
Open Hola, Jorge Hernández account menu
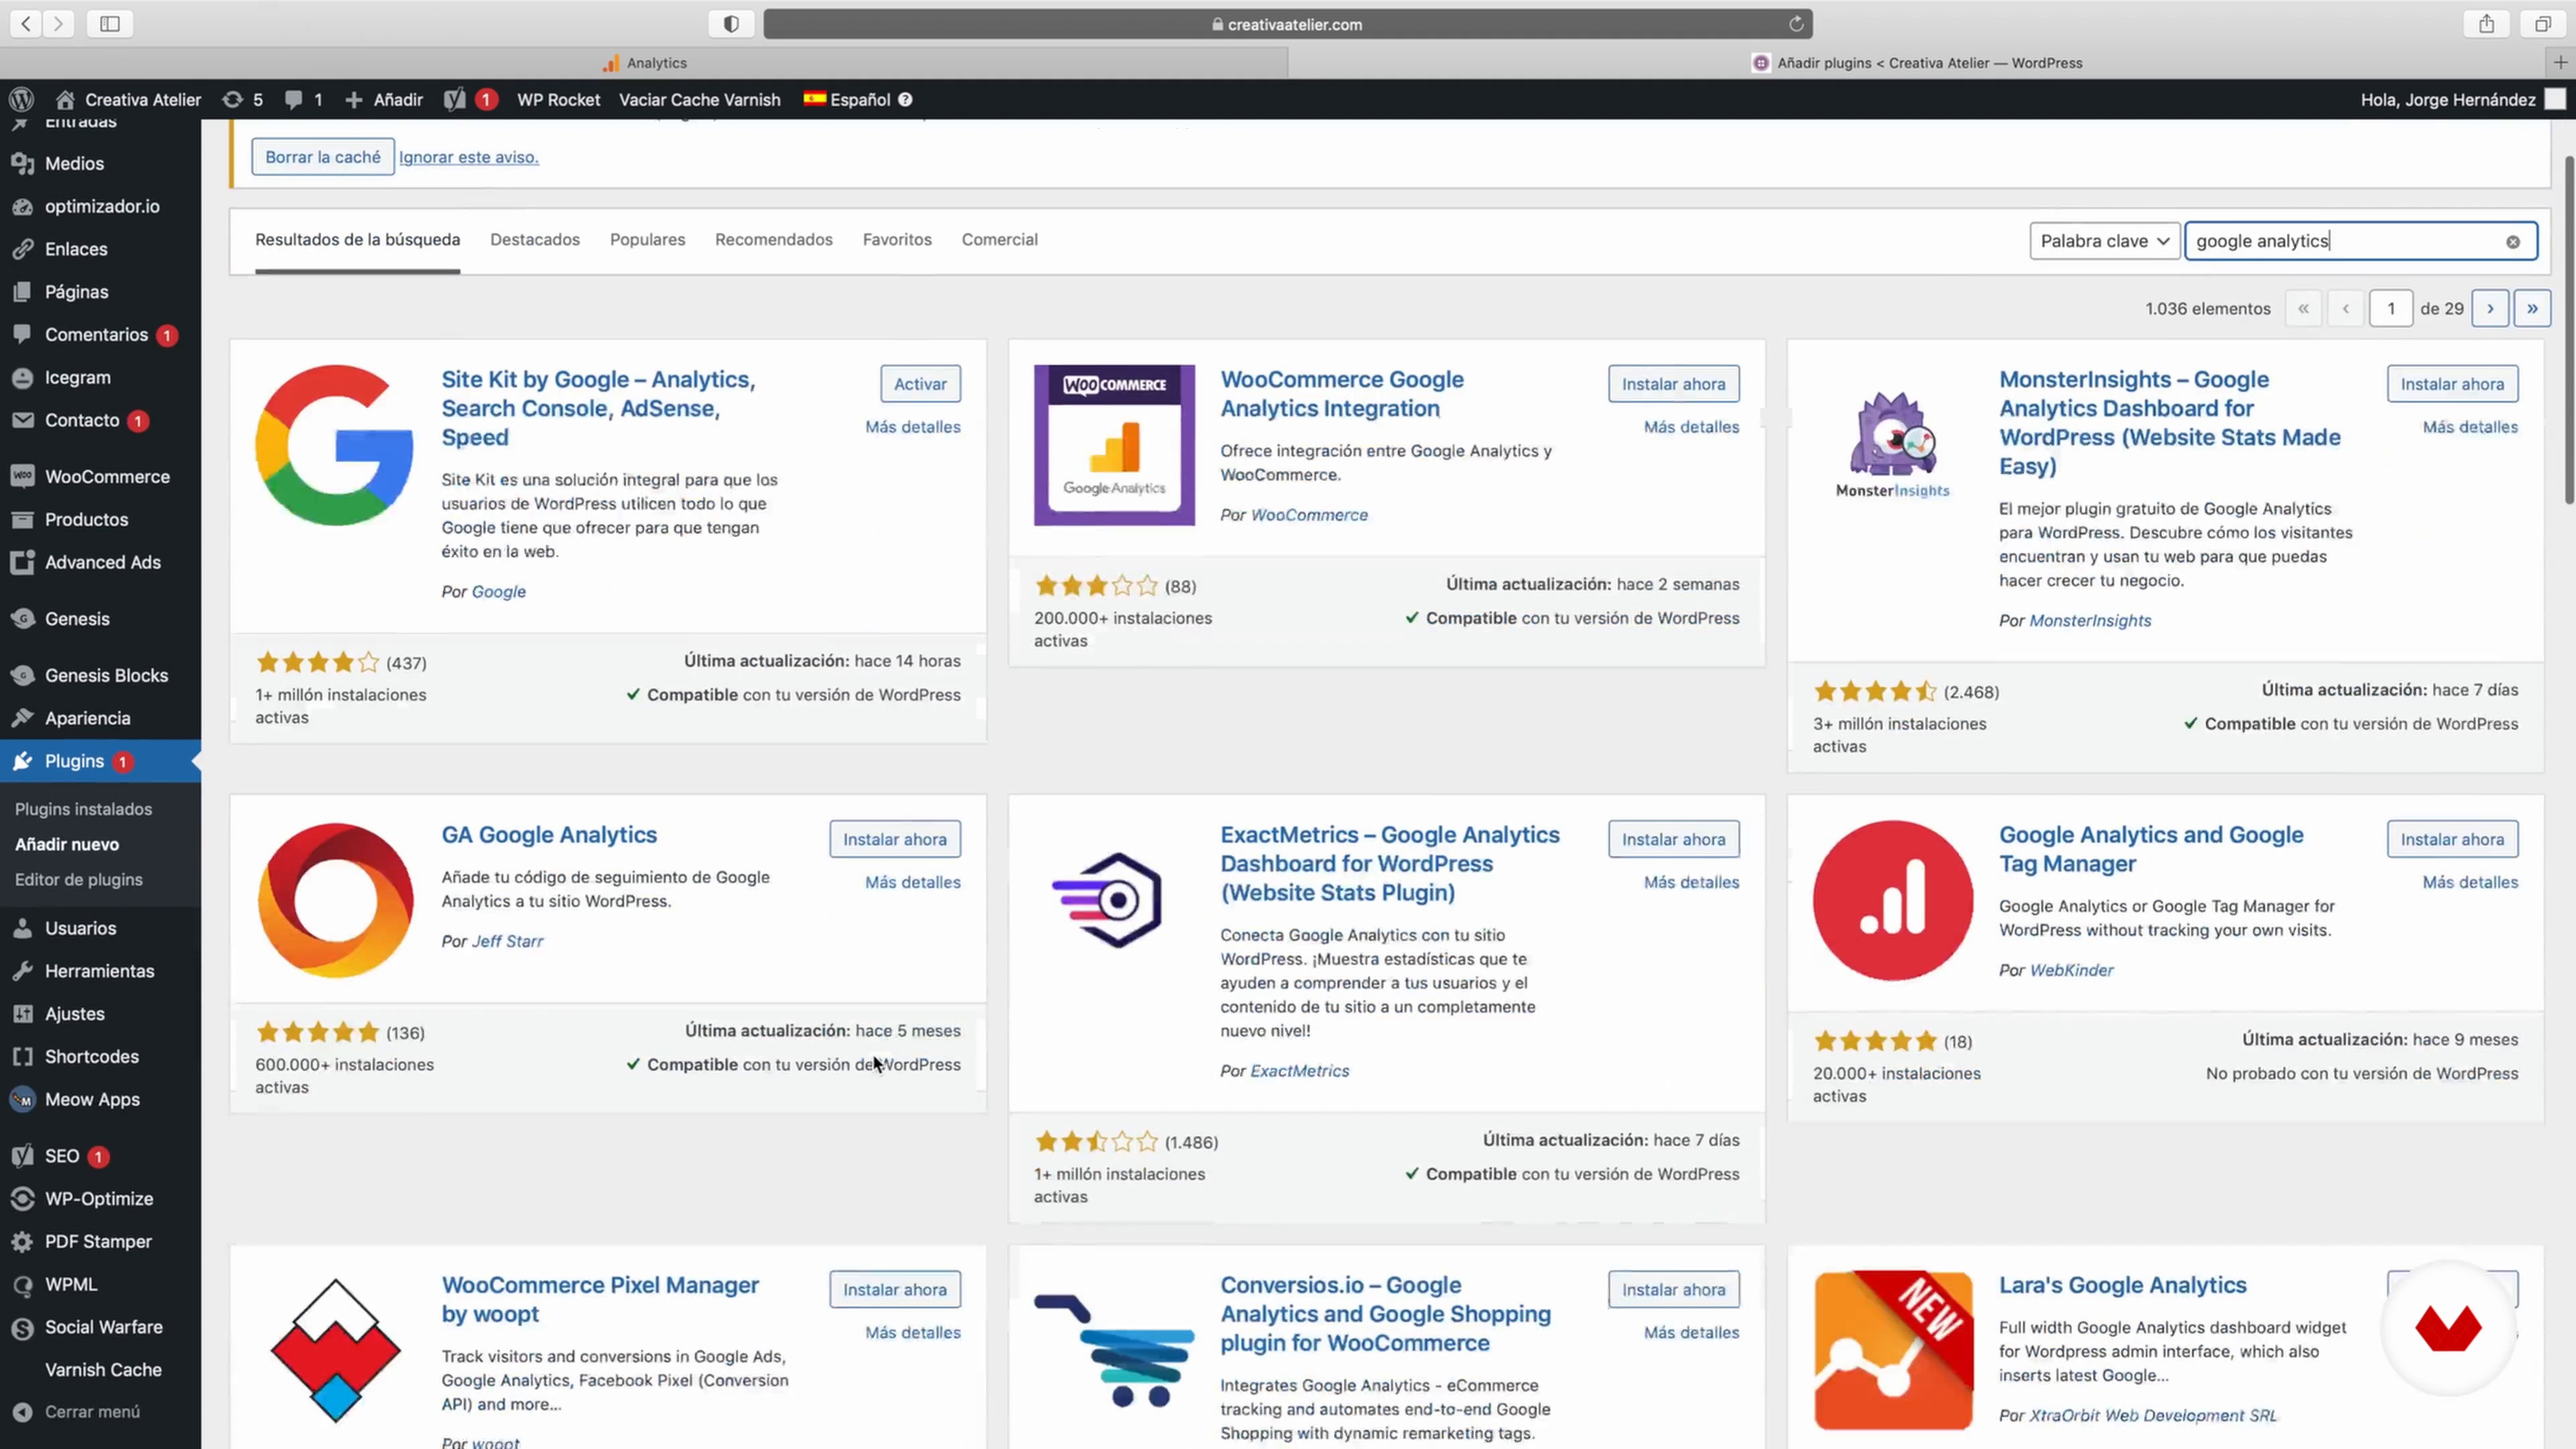2462,99
